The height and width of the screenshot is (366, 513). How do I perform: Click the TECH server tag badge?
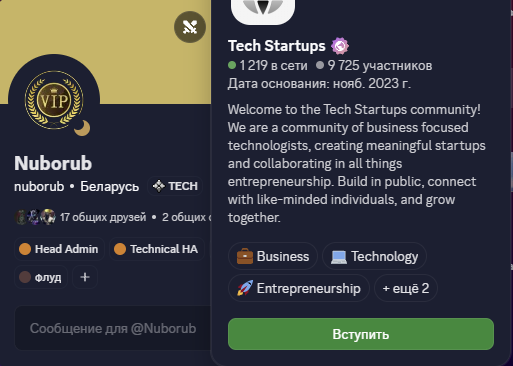[x=175, y=186]
